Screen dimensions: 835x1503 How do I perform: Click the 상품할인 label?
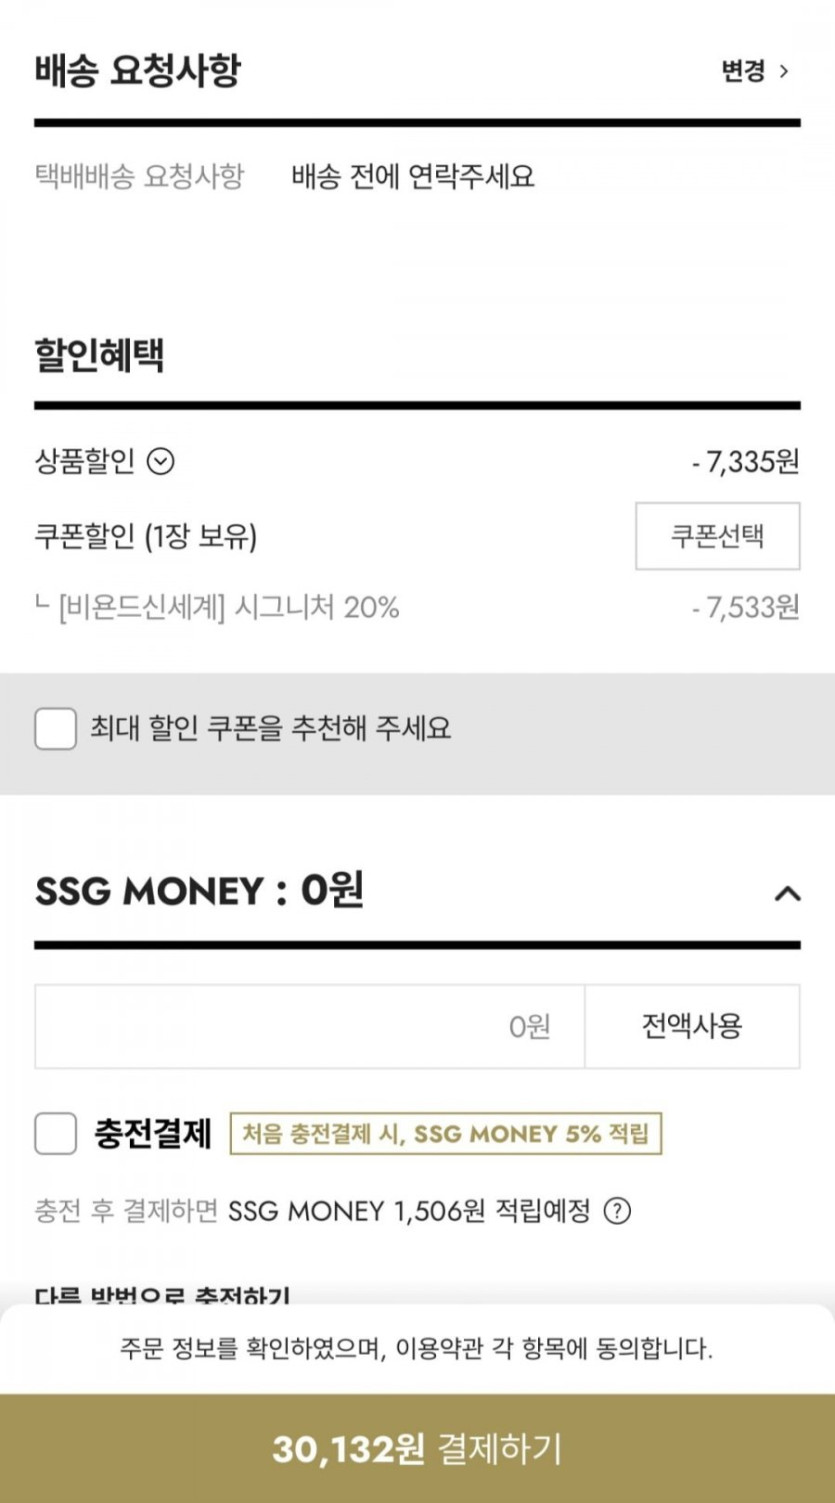(x=84, y=462)
